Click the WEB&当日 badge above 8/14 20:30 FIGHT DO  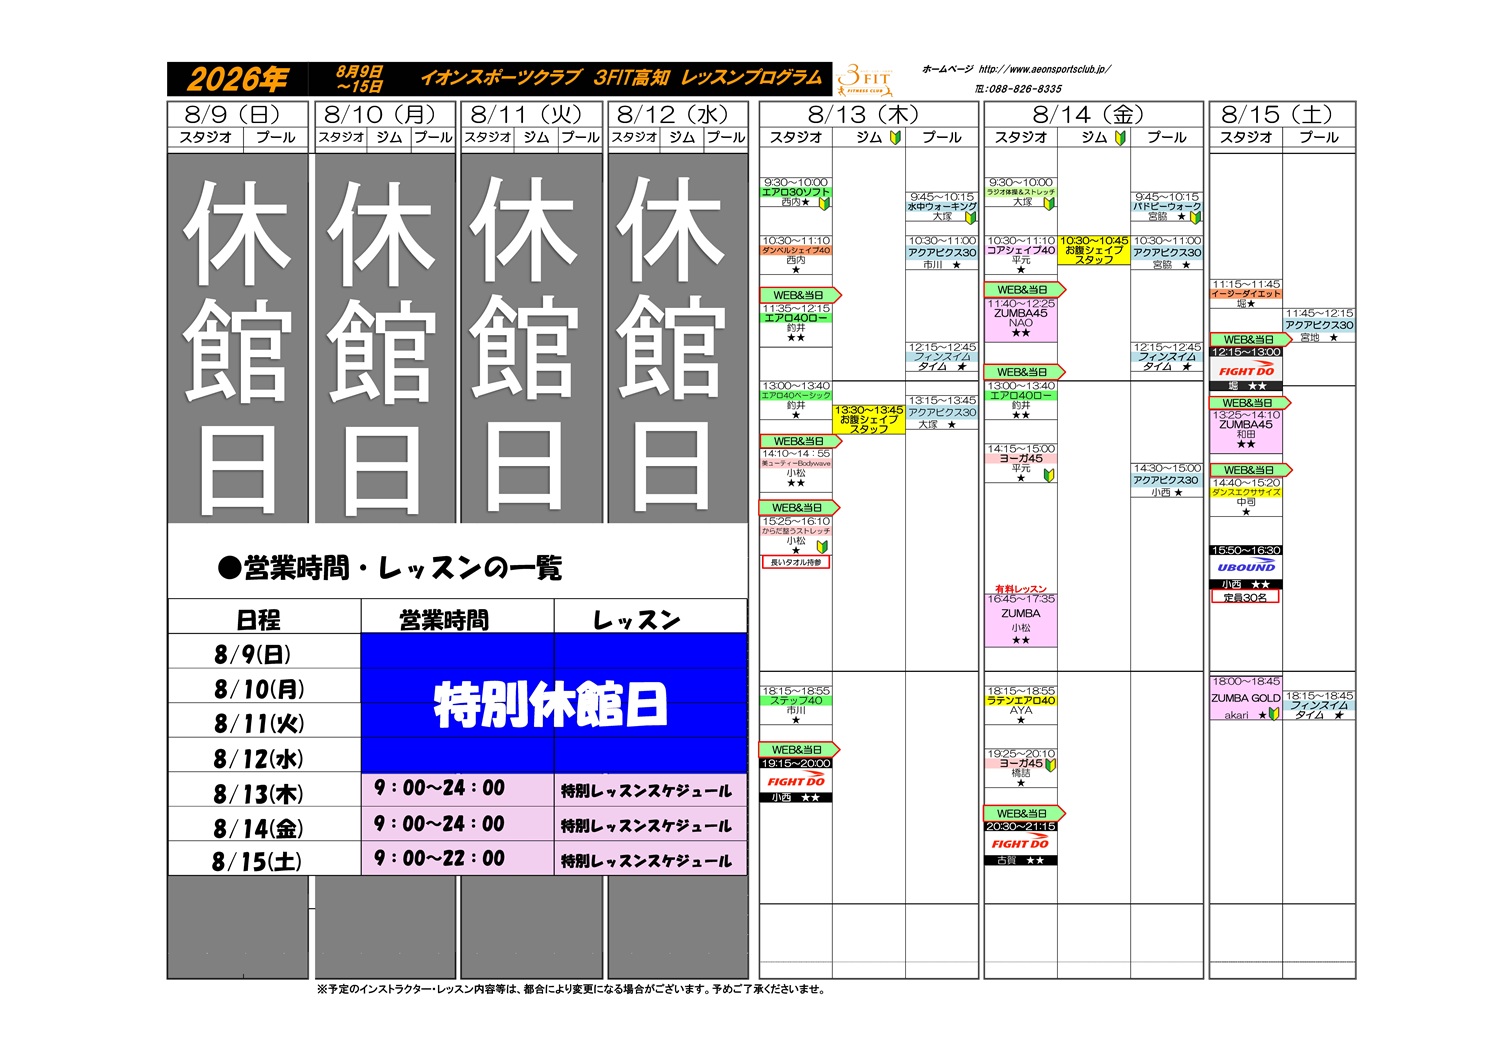coord(1025,814)
